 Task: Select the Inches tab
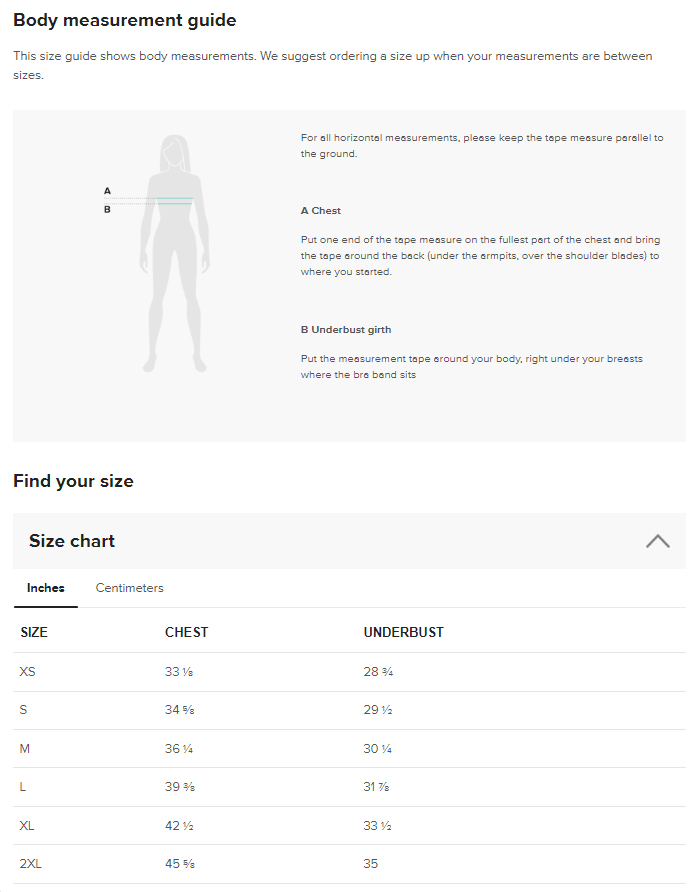(46, 588)
